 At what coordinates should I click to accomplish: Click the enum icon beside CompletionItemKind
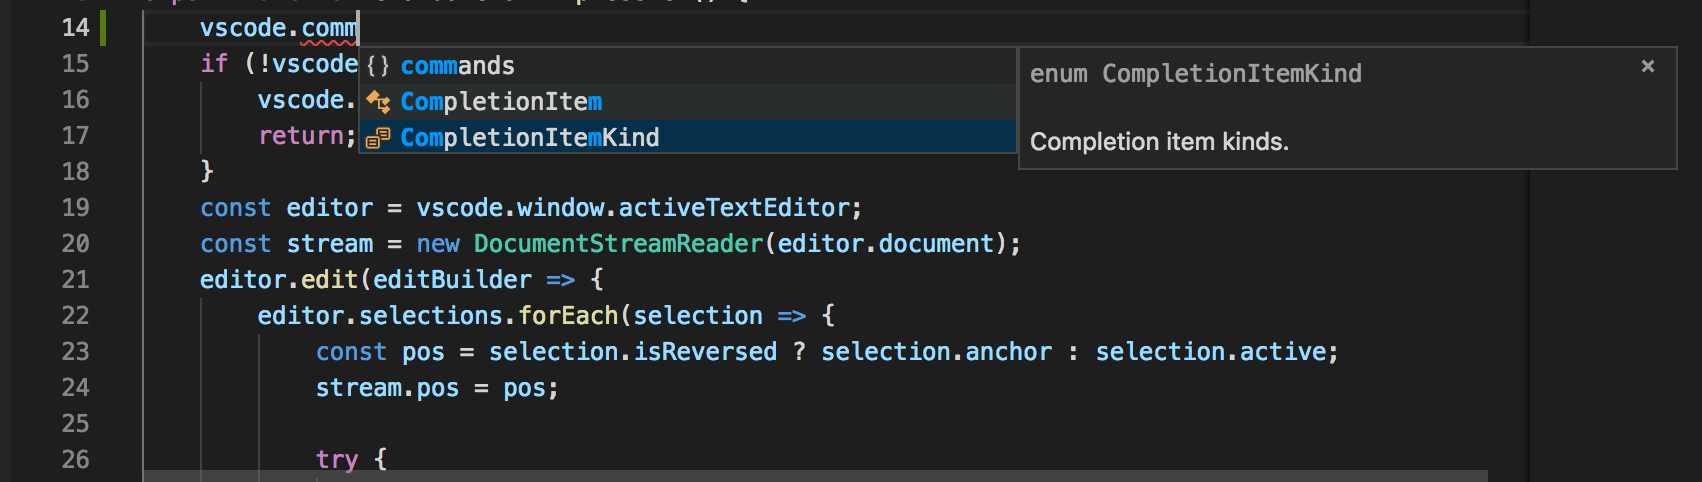click(377, 138)
